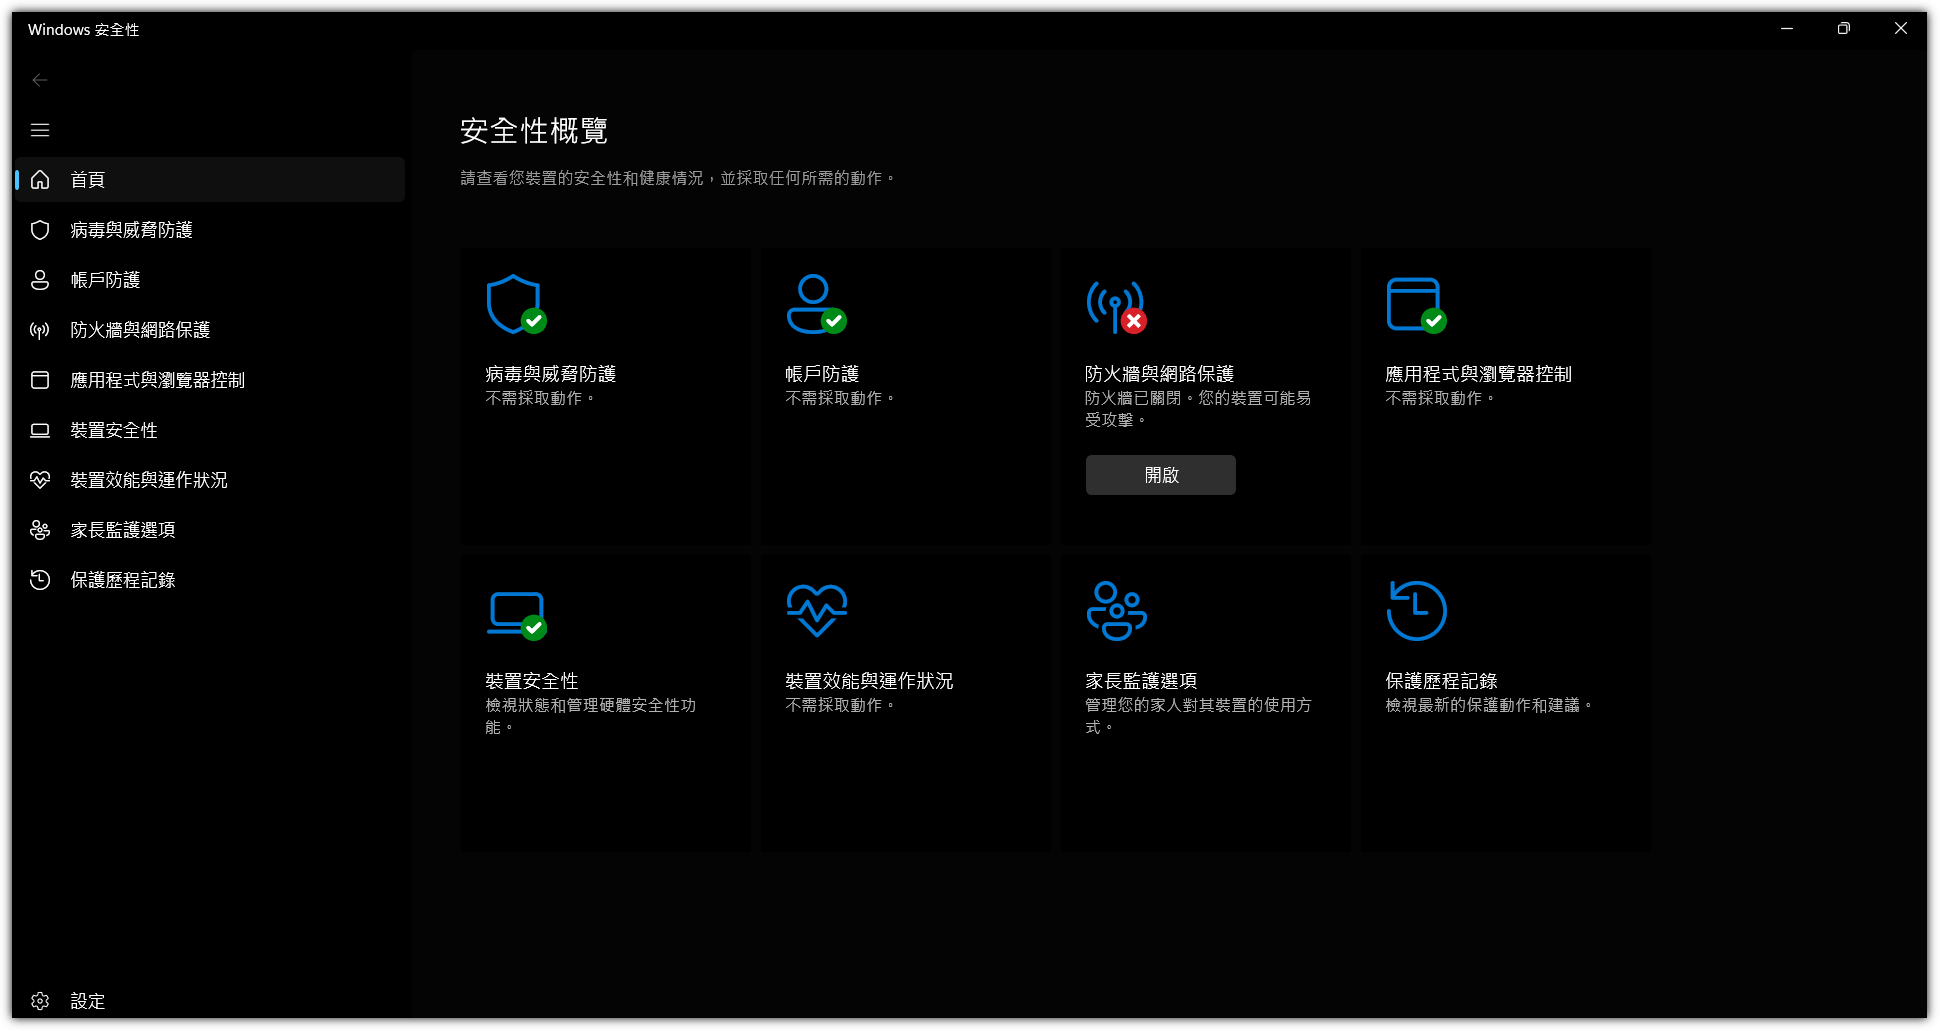Click text 管理您的家人對其裝置的使用方式
The height and width of the screenshot is (1031, 1940).
coord(1198,716)
